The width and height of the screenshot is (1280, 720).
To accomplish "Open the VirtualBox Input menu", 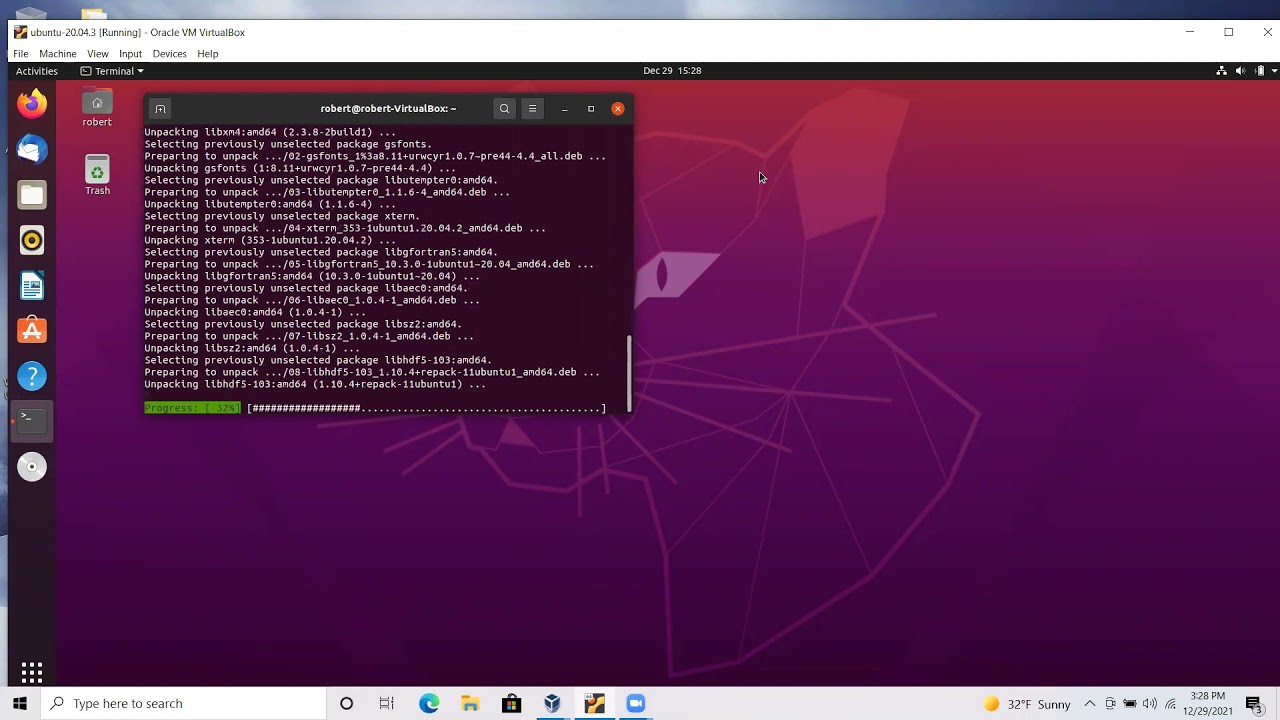I will (130, 54).
